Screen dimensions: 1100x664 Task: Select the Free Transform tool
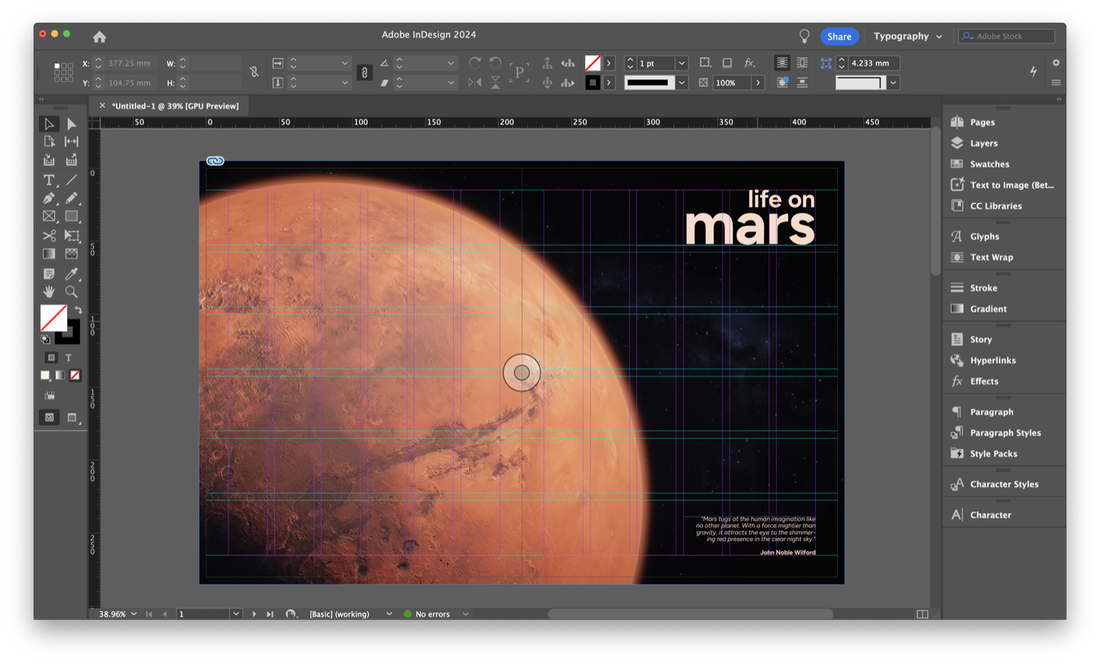click(x=72, y=236)
